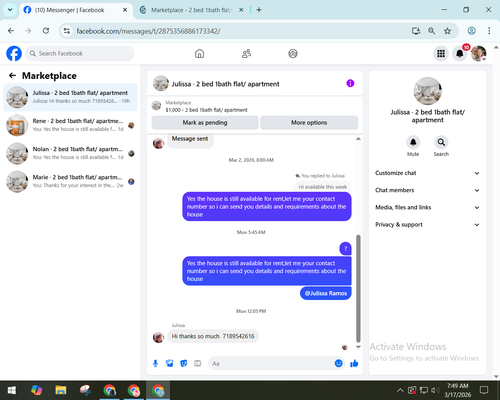Open the browser zoom magnifier icon
The image size is (500, 400).
(x=431, y=31)
